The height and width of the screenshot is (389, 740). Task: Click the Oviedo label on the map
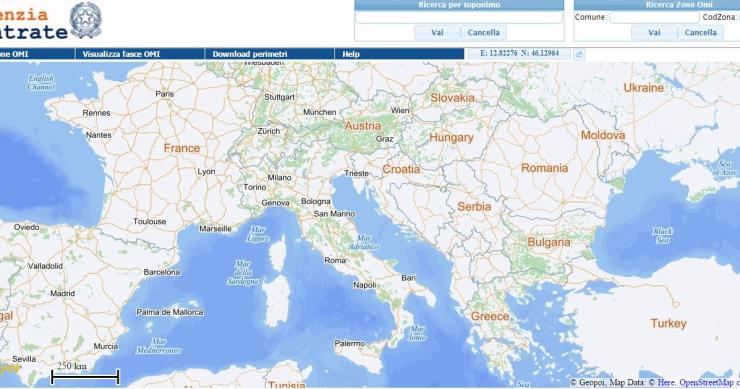click(x=26, y=228)
